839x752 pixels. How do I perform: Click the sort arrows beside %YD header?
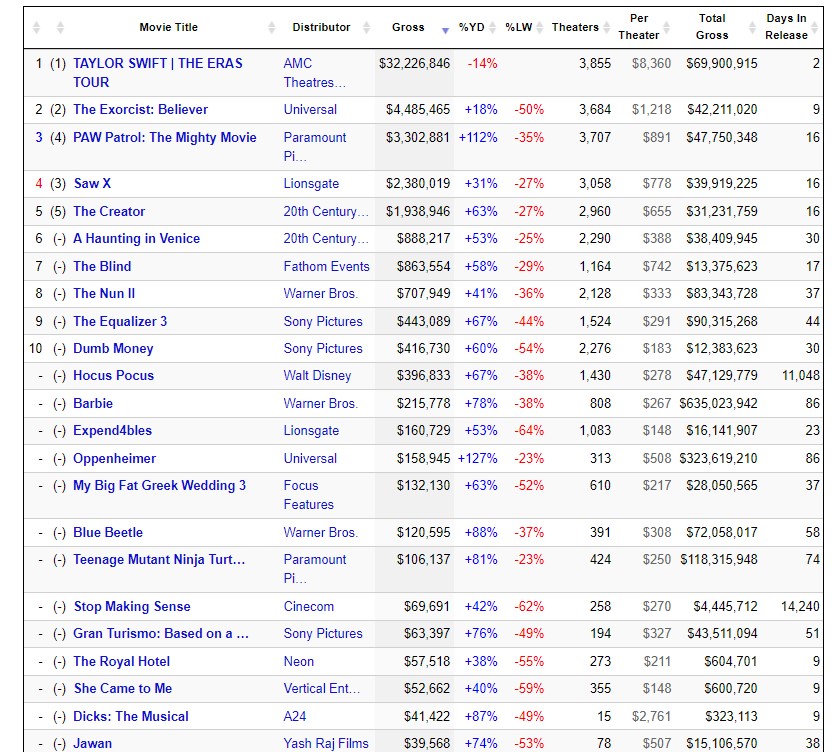pyautogui.click(x=492, y=28)
